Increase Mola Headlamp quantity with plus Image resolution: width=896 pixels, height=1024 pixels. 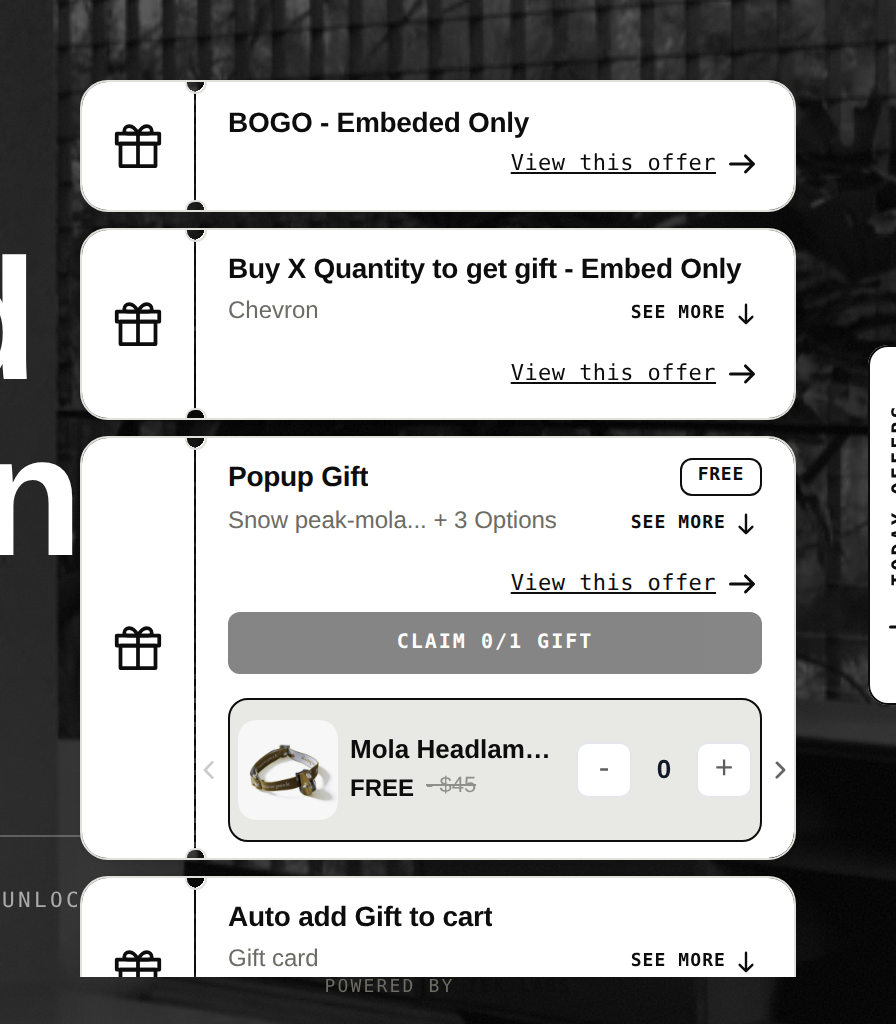724,769
